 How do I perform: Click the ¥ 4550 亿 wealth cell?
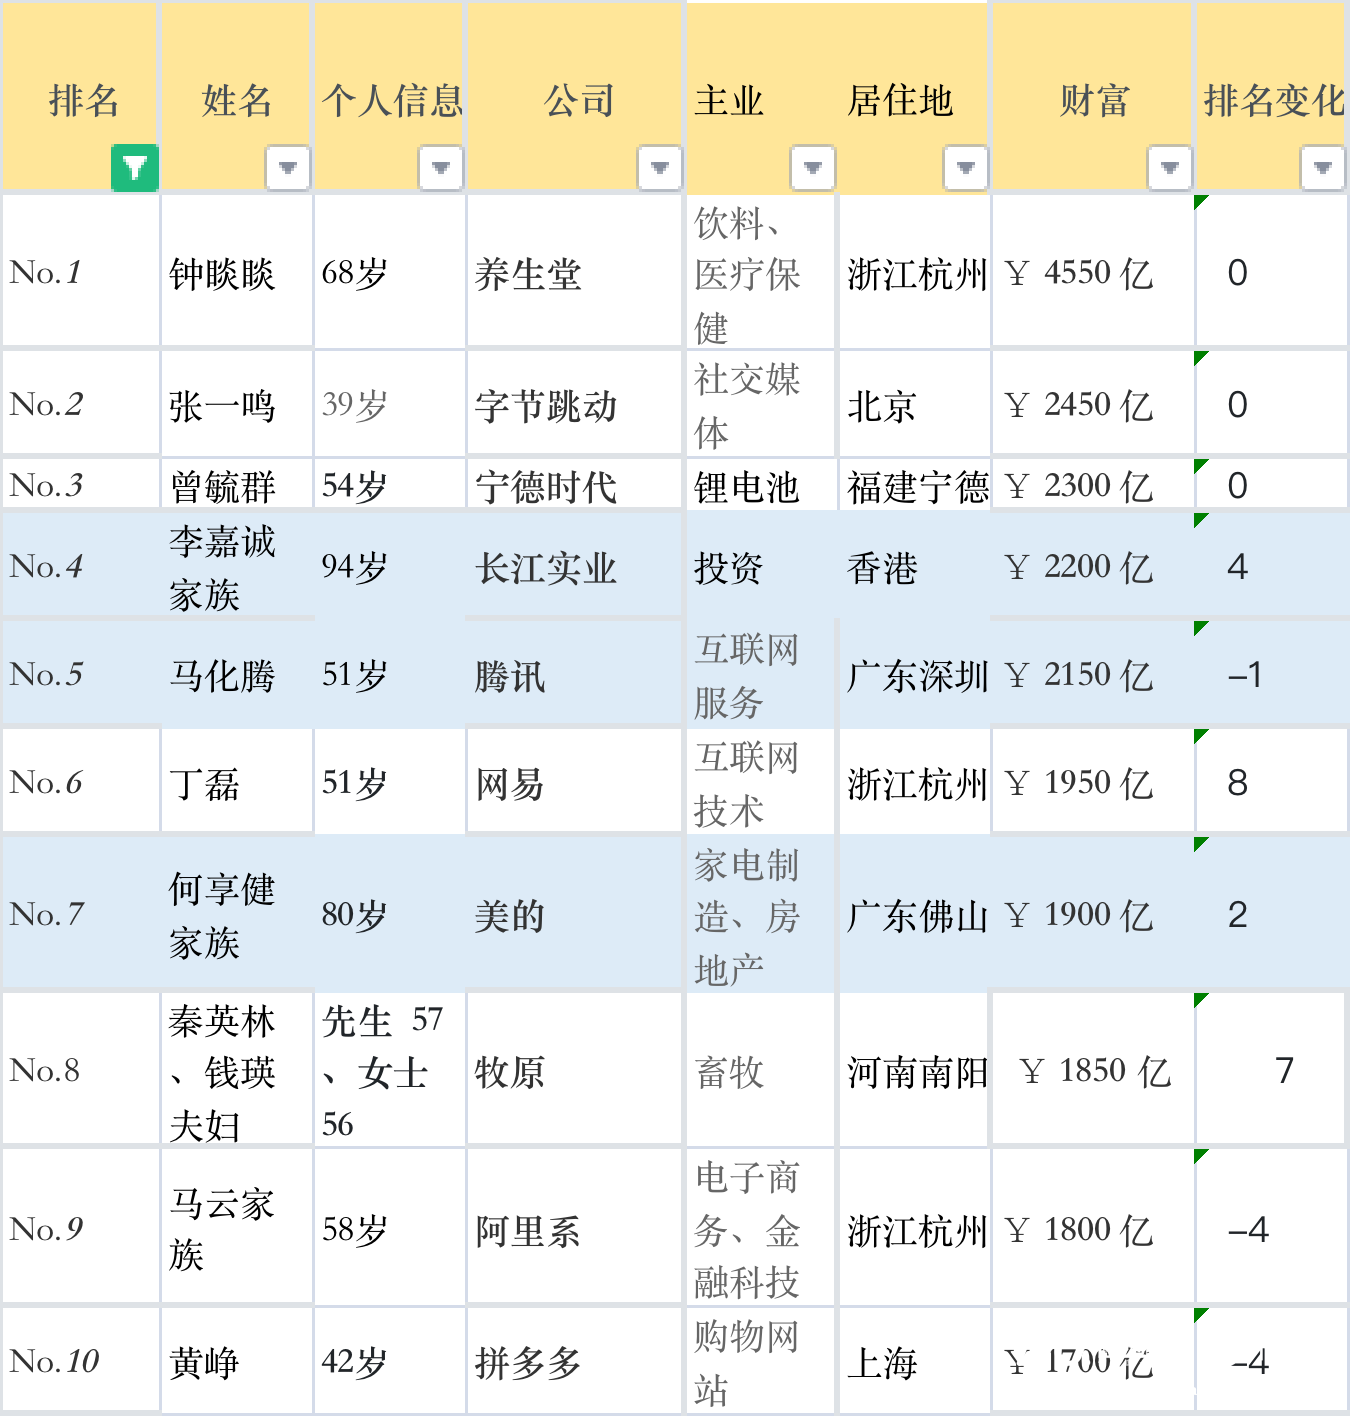click(x=1093, y=272)
